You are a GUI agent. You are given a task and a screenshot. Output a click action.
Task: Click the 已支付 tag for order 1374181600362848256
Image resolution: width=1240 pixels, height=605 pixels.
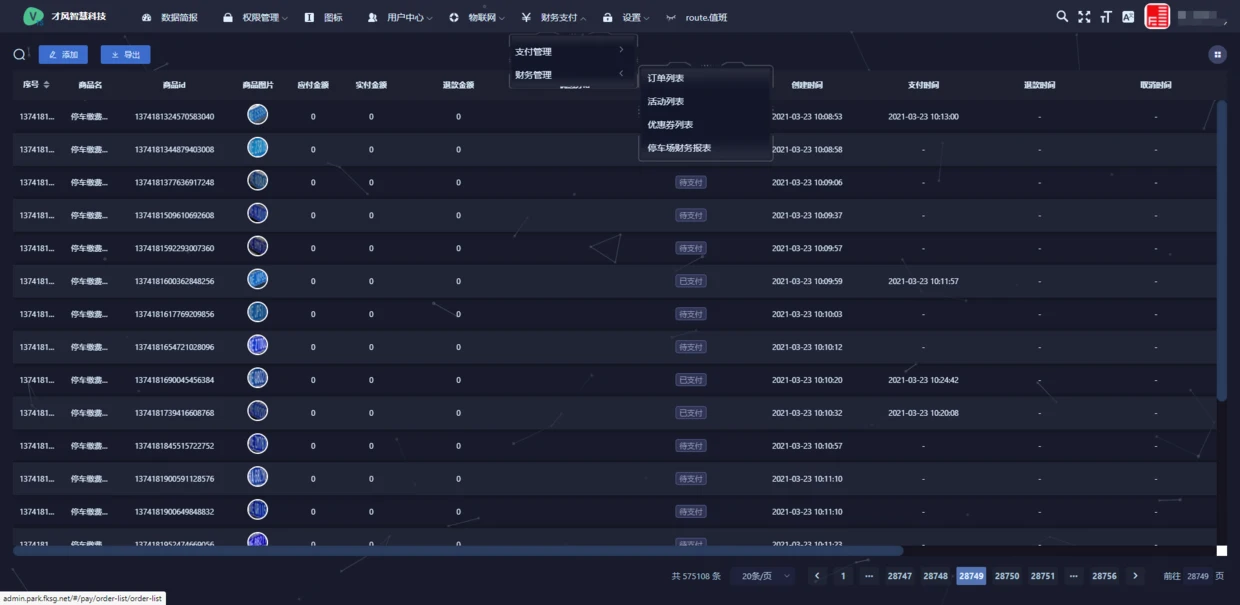[691, 281]
